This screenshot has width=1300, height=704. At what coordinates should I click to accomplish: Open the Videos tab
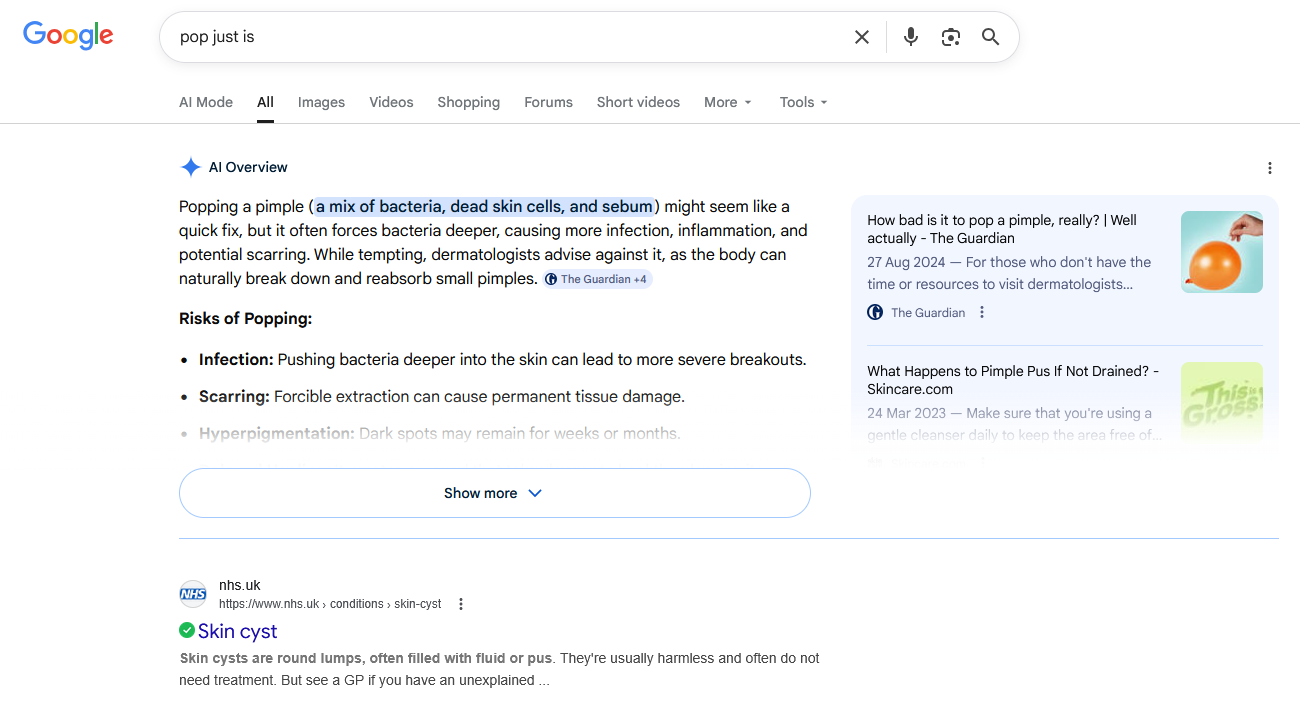click(391, 102)
